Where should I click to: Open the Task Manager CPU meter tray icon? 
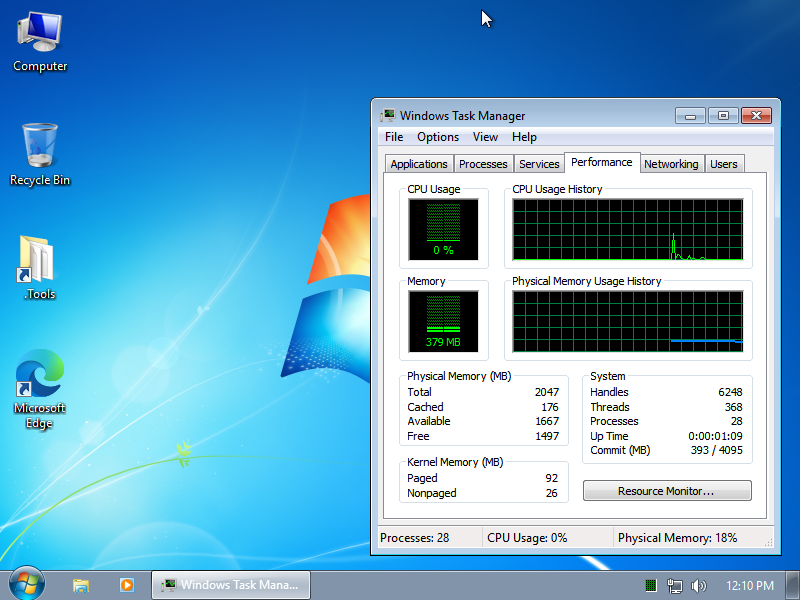tap(651, 585)
